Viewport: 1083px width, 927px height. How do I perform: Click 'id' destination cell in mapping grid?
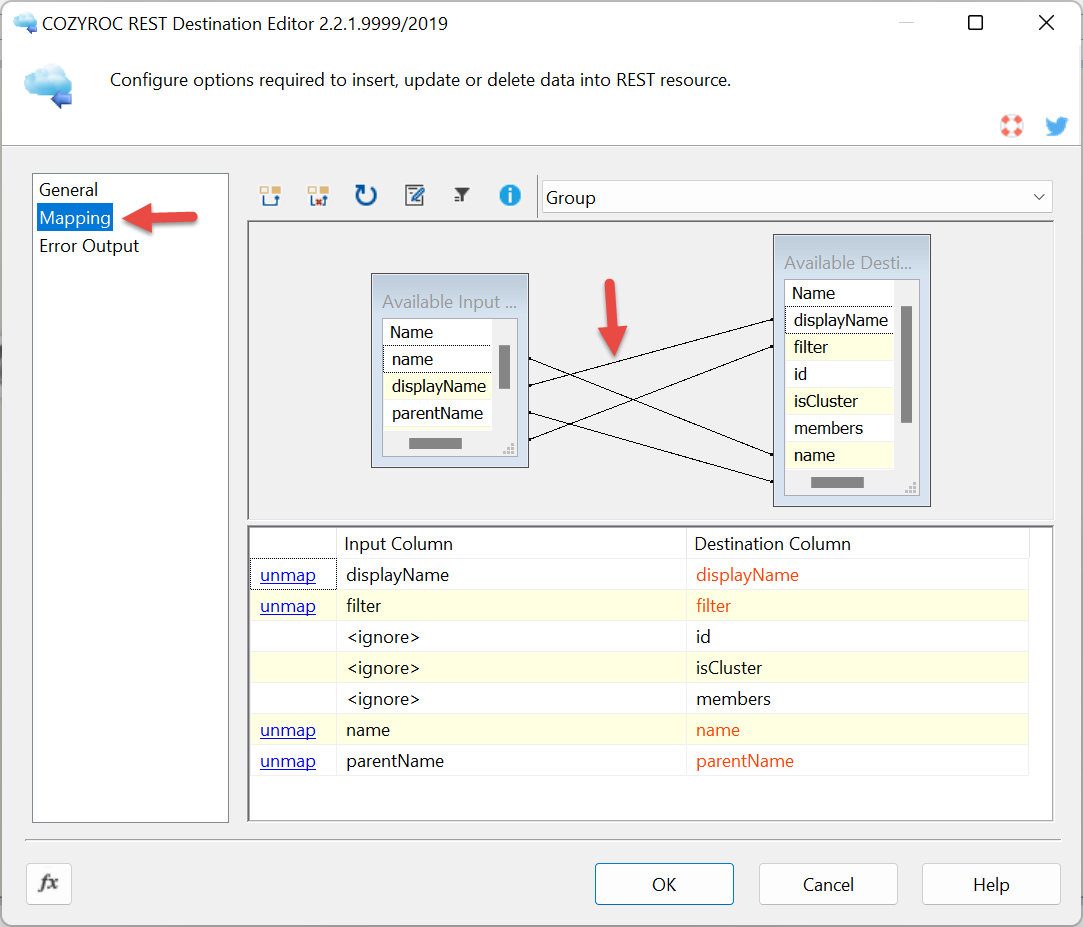point(857,637)
